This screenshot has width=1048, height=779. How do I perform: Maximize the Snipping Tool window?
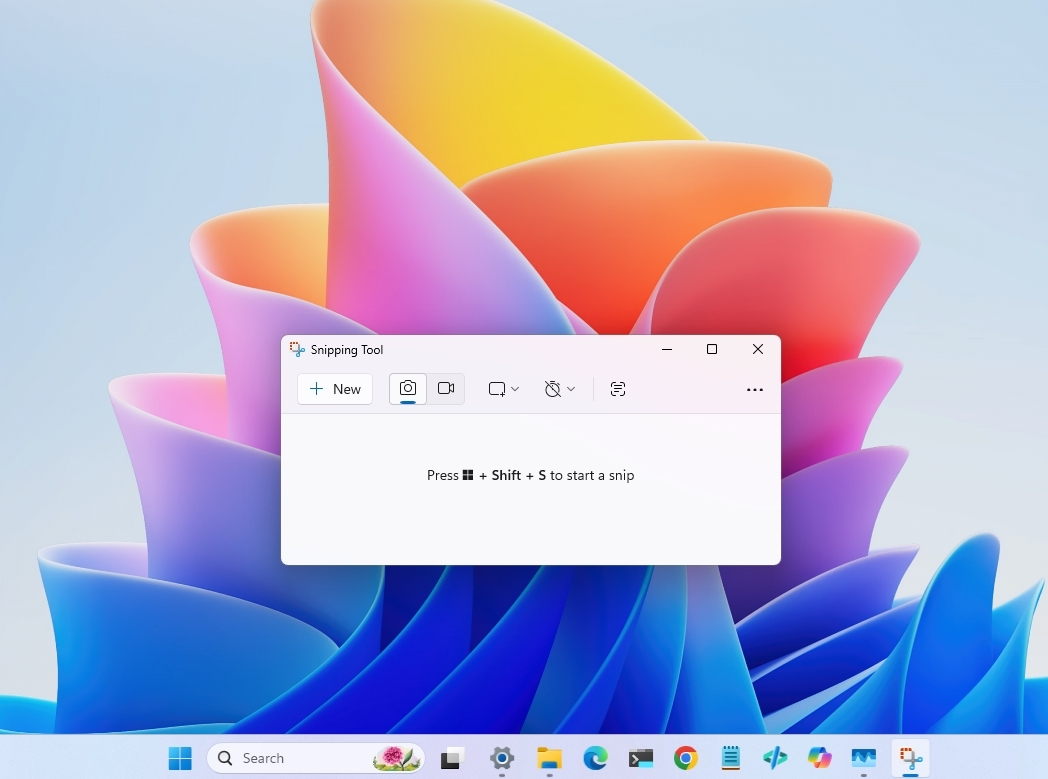(x=712, y=349)
